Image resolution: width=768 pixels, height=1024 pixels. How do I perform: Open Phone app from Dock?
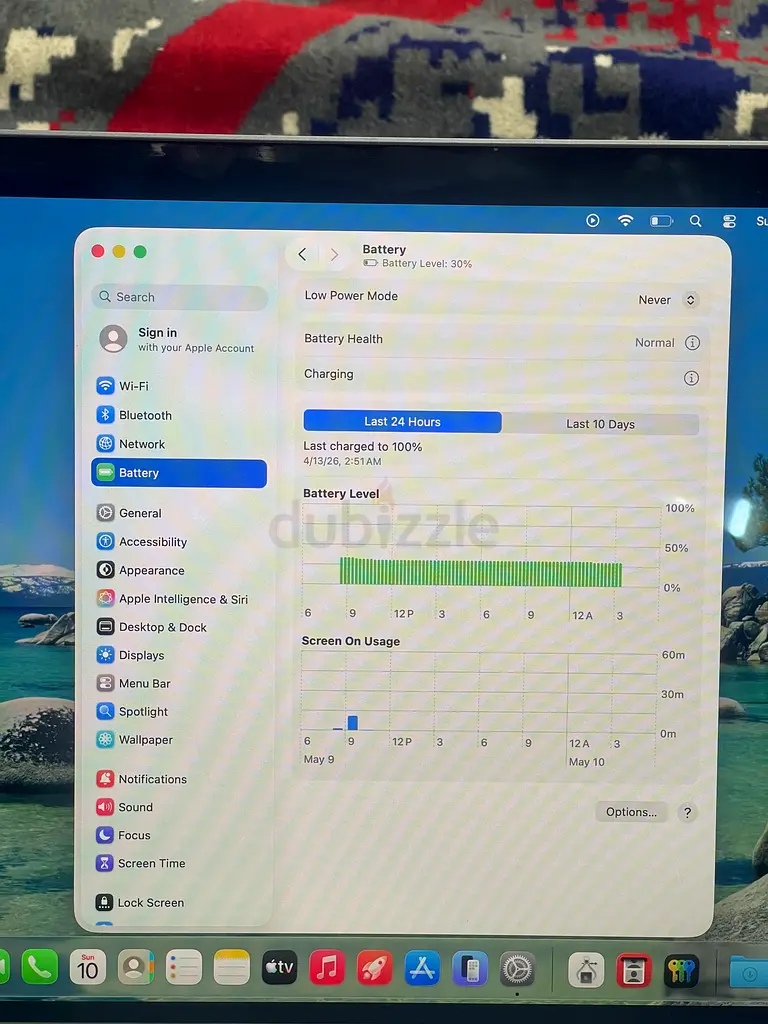pos(39,967)
